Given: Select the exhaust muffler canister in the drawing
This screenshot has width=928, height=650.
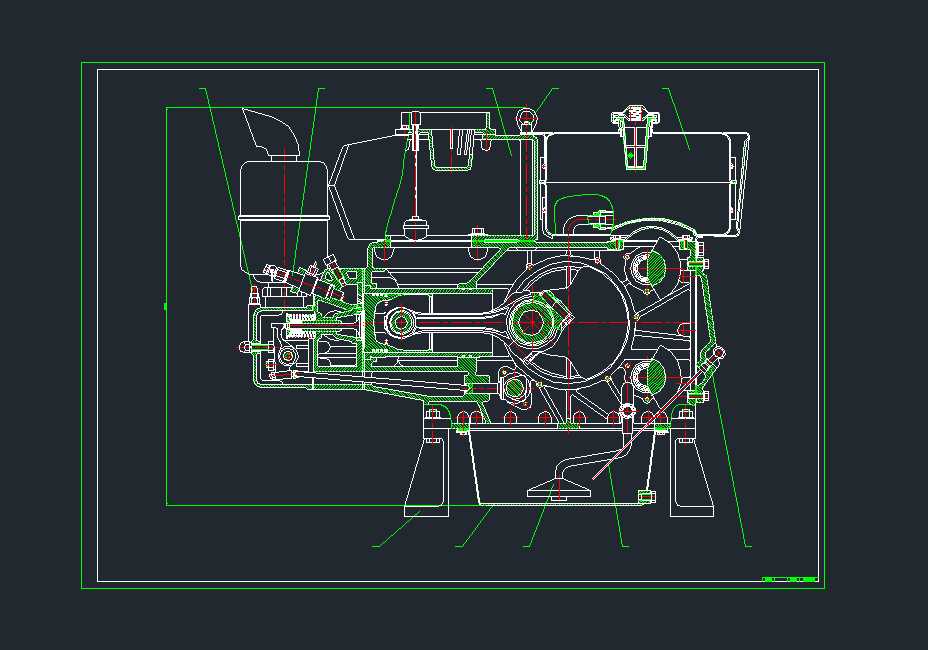Looking at the screenshot, I should click(x=283, y=218).
